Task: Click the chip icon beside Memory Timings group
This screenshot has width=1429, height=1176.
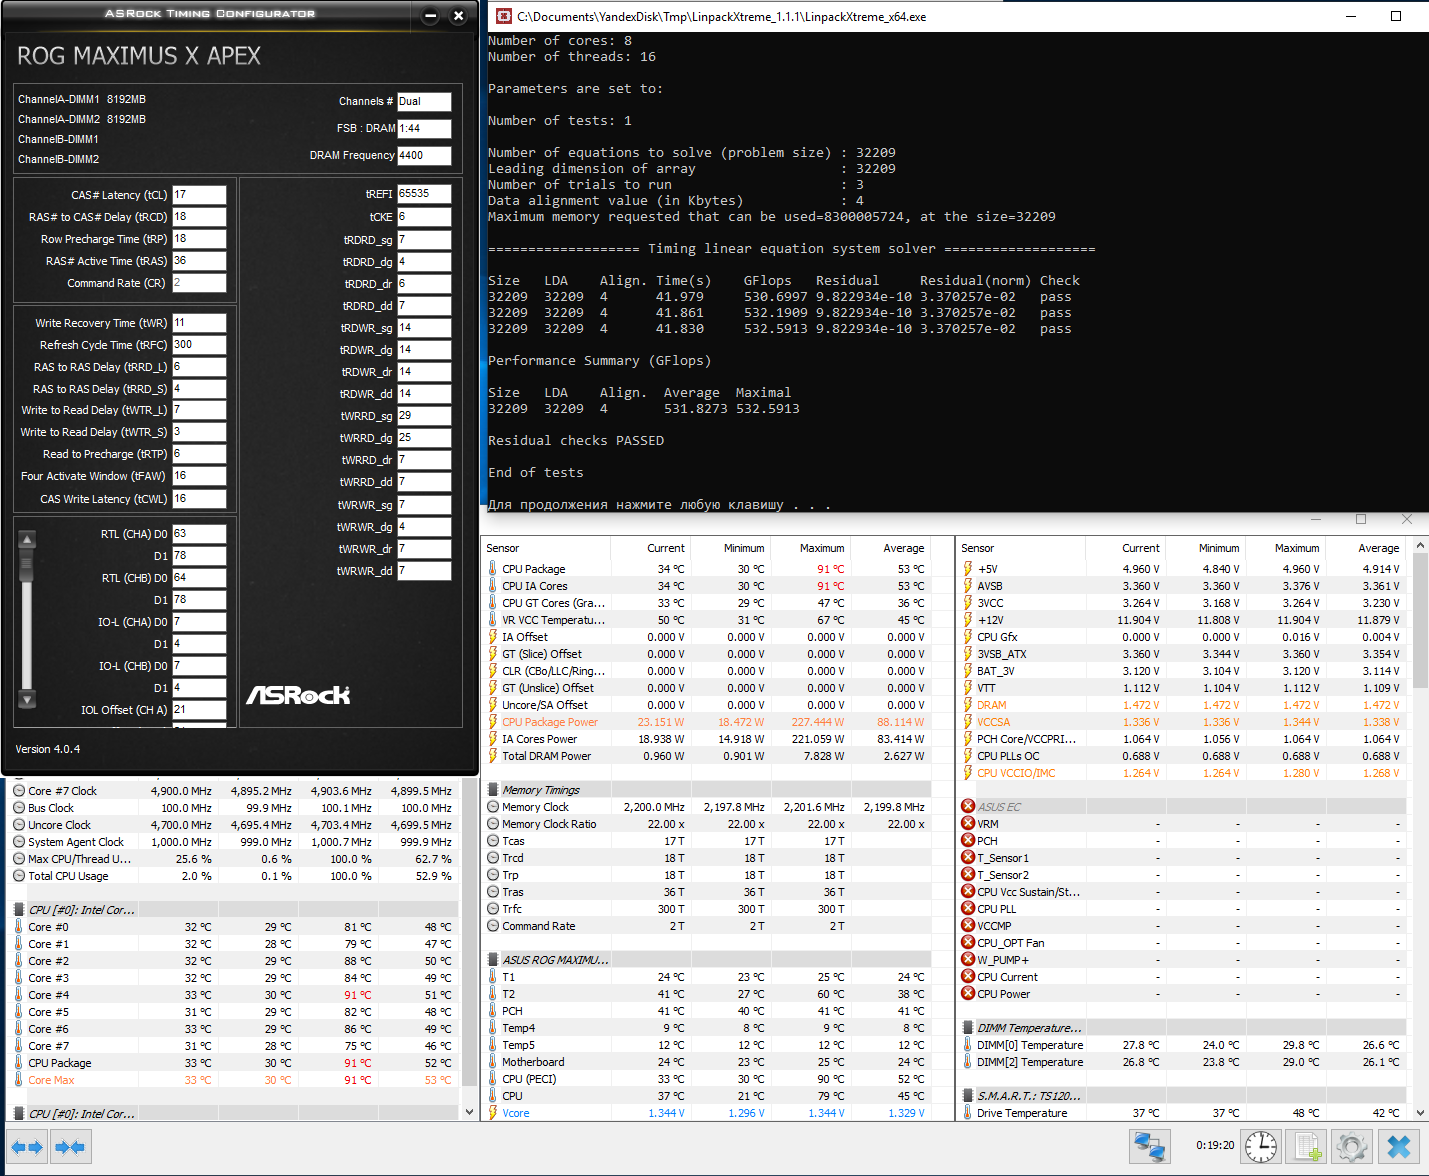Action: pos(493,790)
